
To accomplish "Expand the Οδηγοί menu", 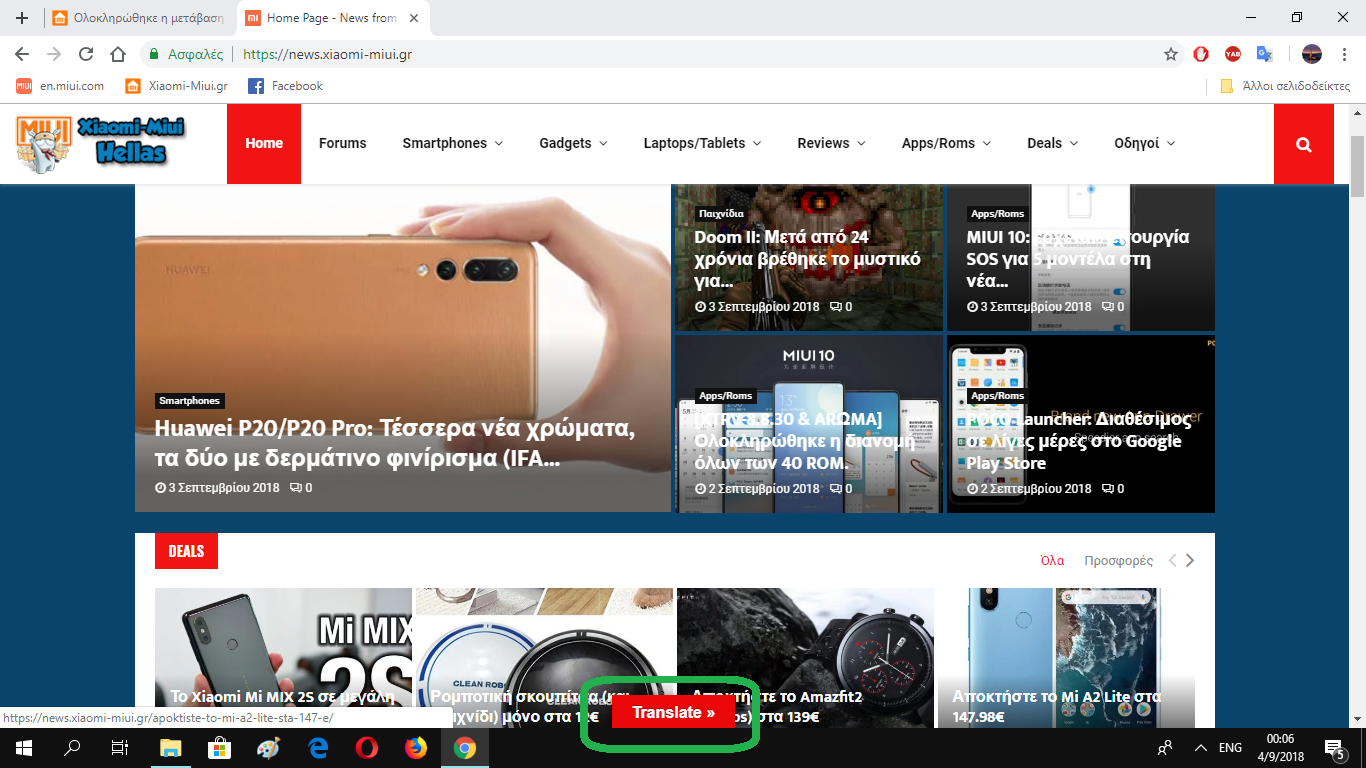I will 1144,144.
